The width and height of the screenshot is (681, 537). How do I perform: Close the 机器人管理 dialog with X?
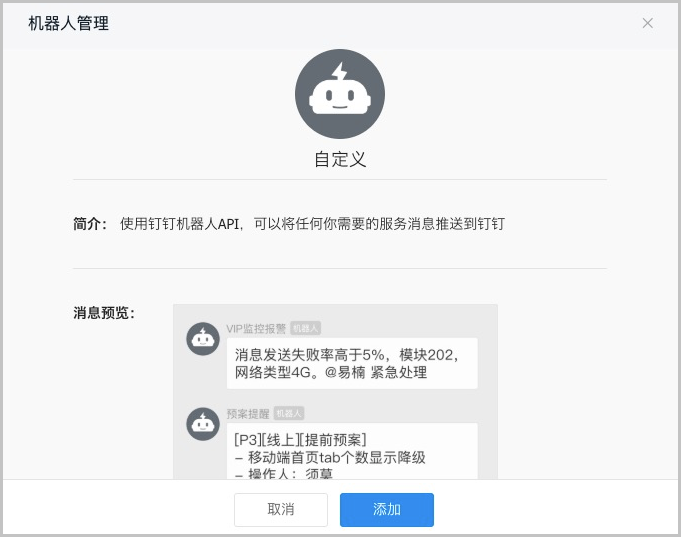click(x=648, y=23)
